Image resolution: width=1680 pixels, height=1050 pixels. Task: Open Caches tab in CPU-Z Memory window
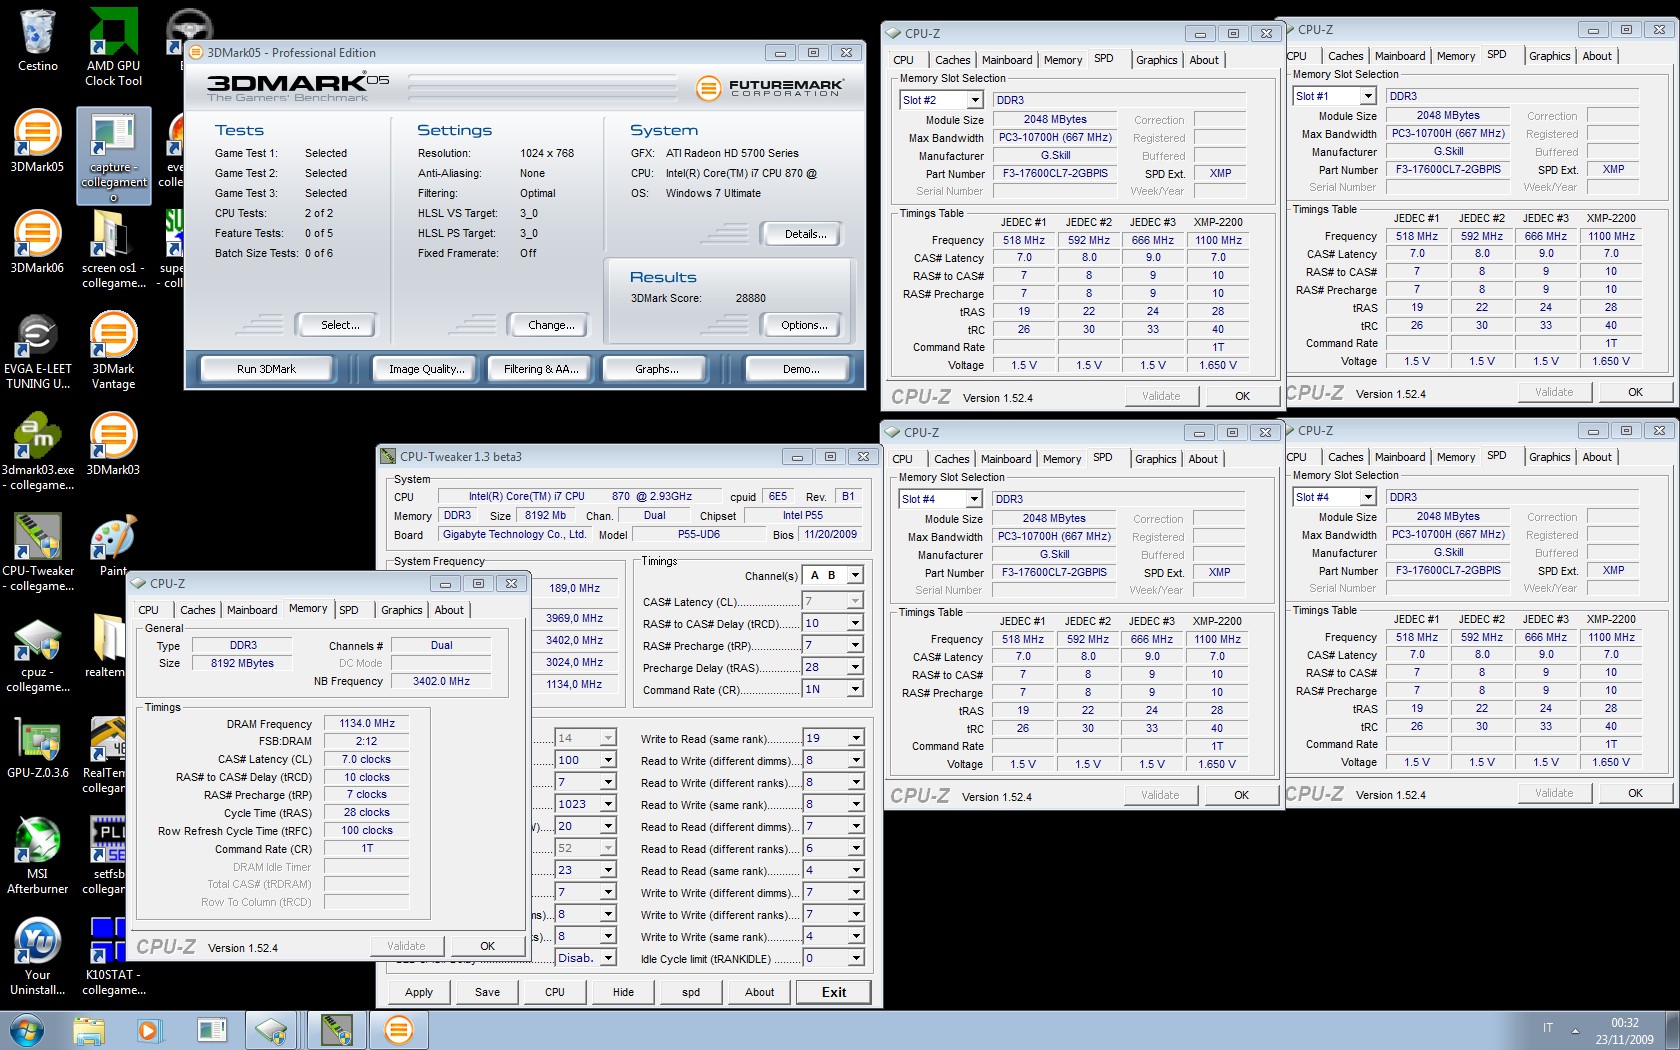tap(197, 610)
